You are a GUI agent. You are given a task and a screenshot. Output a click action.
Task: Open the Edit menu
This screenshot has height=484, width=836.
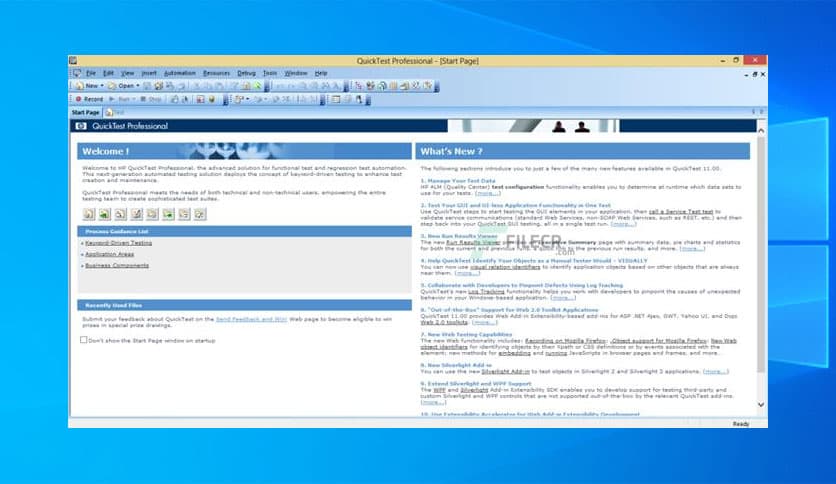[x=109, y=73]
